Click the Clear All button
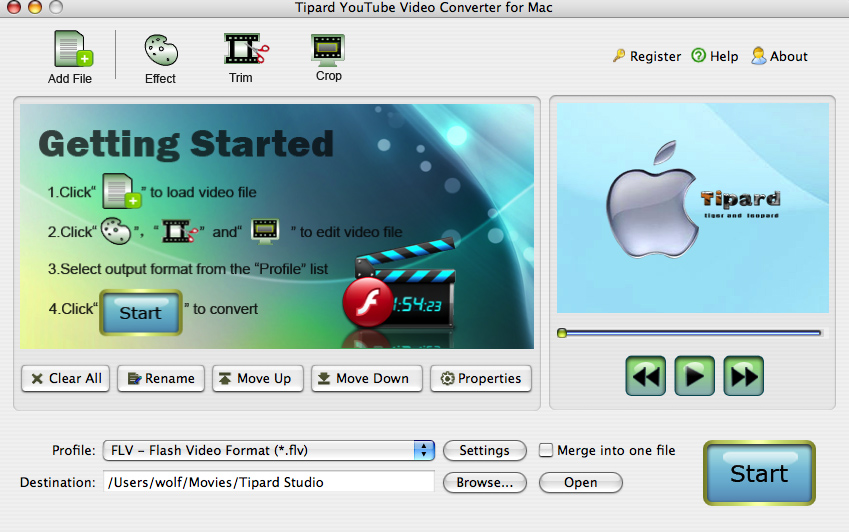Image resolution: width=849 pixels, height=532 pixels. 66,379
